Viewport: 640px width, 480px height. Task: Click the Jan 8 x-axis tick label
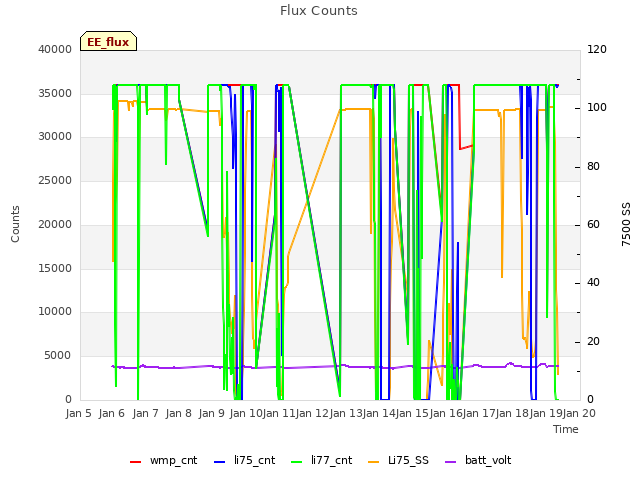click(179, 413)
